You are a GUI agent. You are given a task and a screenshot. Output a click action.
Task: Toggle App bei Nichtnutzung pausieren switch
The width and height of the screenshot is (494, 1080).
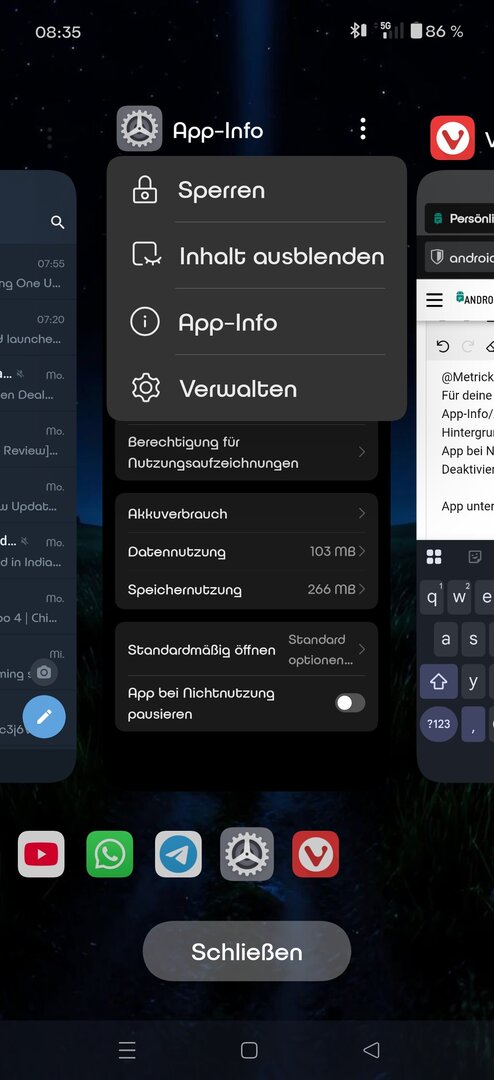(x=350, y=703)
